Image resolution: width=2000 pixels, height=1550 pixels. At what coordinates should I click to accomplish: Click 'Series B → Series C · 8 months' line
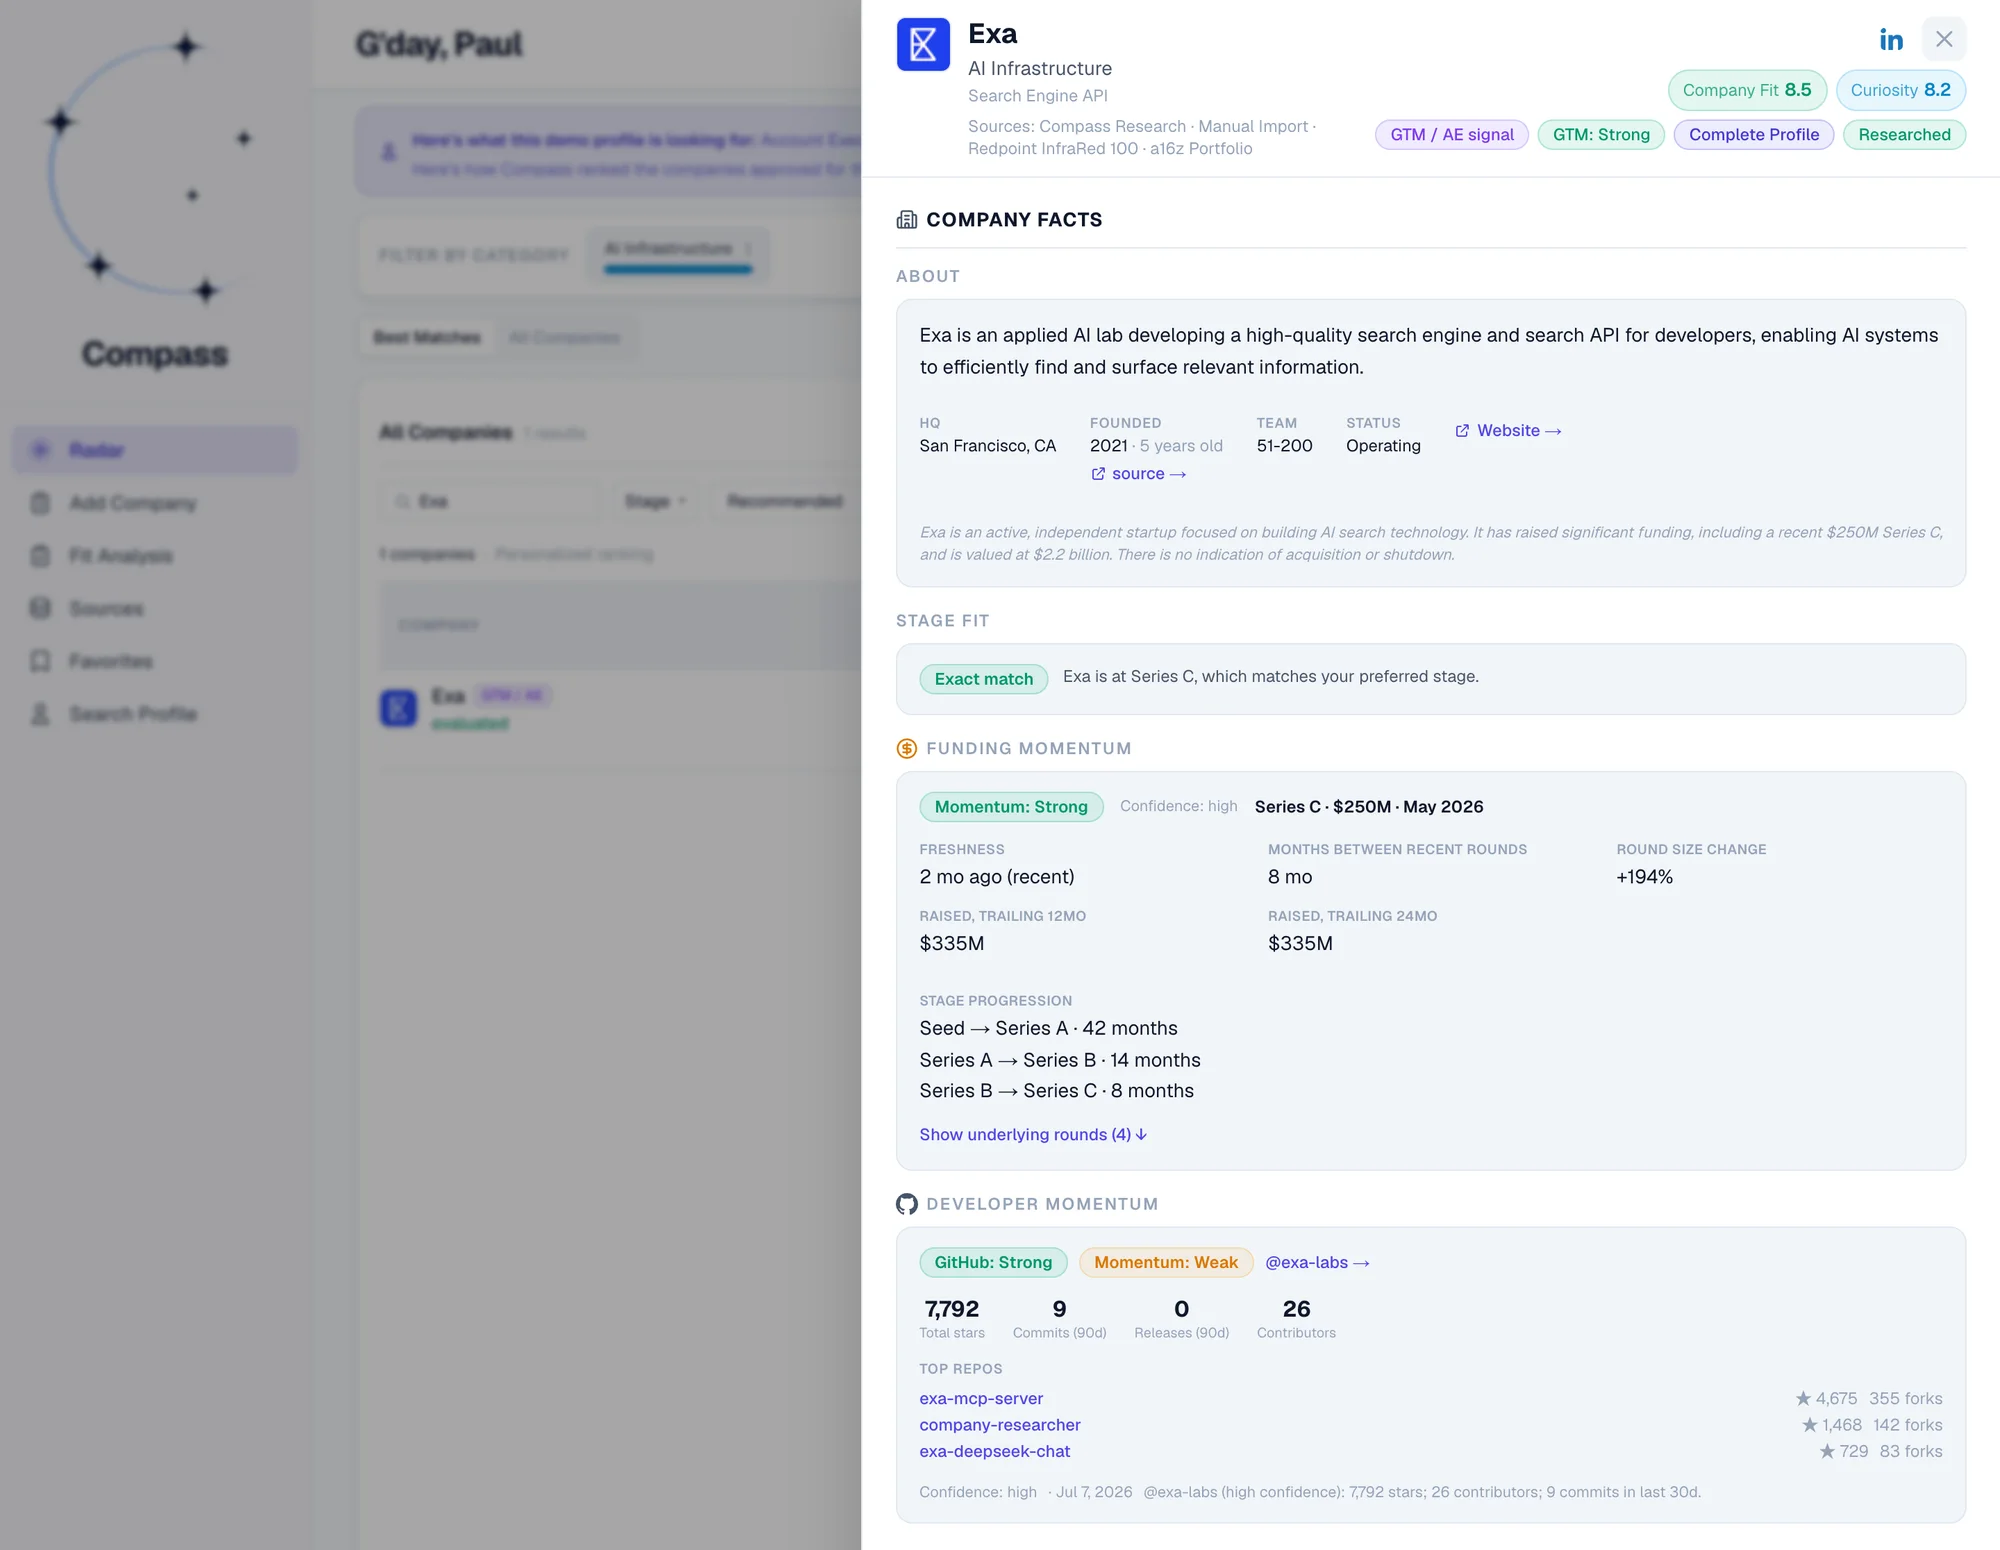pos(1056,1091)
